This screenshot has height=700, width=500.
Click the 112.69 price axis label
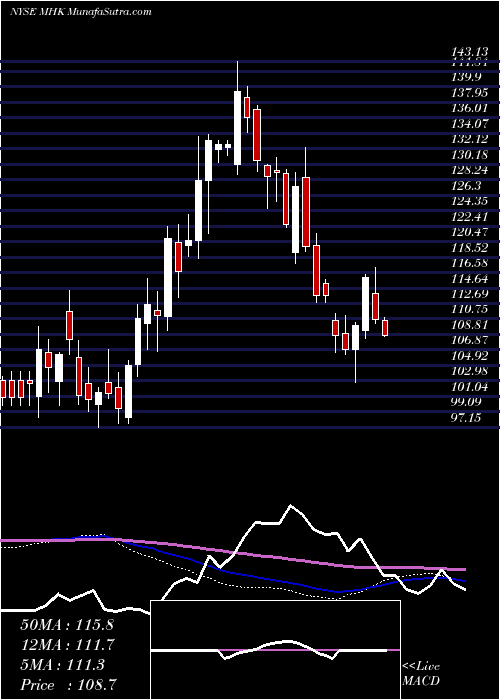(x=471, y=294)
